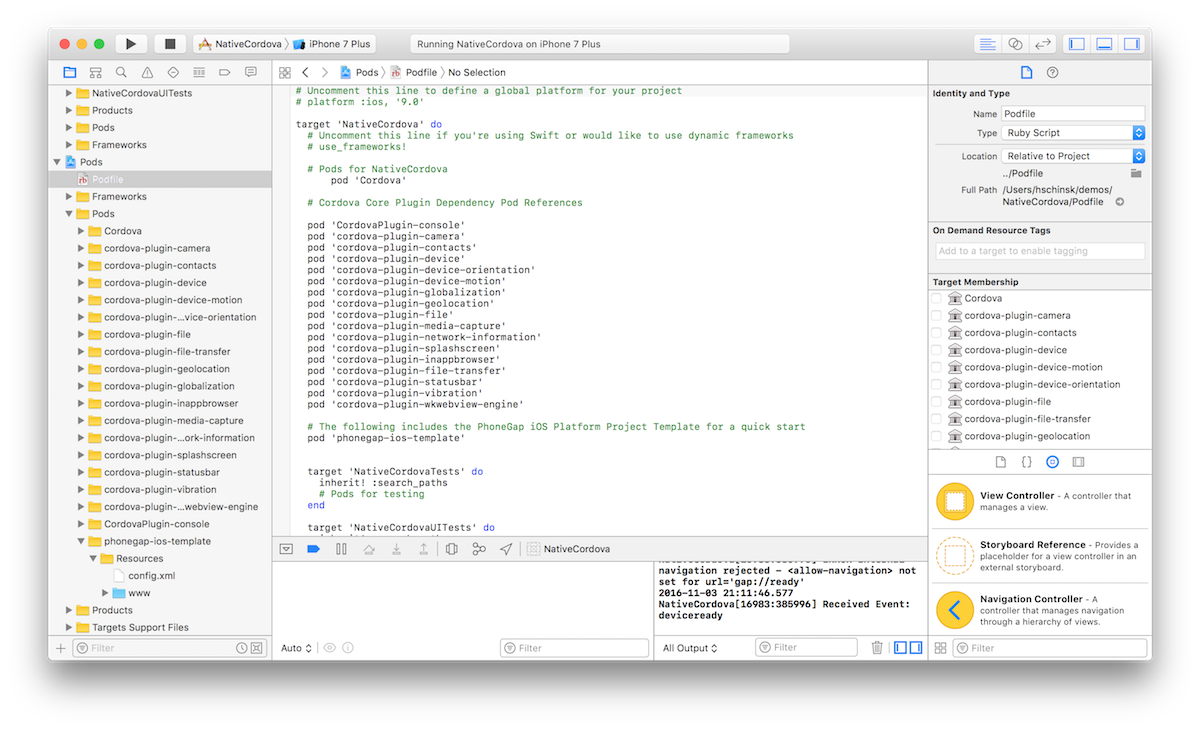Expand the NativeCordovaUITests folder

point(69,93)
